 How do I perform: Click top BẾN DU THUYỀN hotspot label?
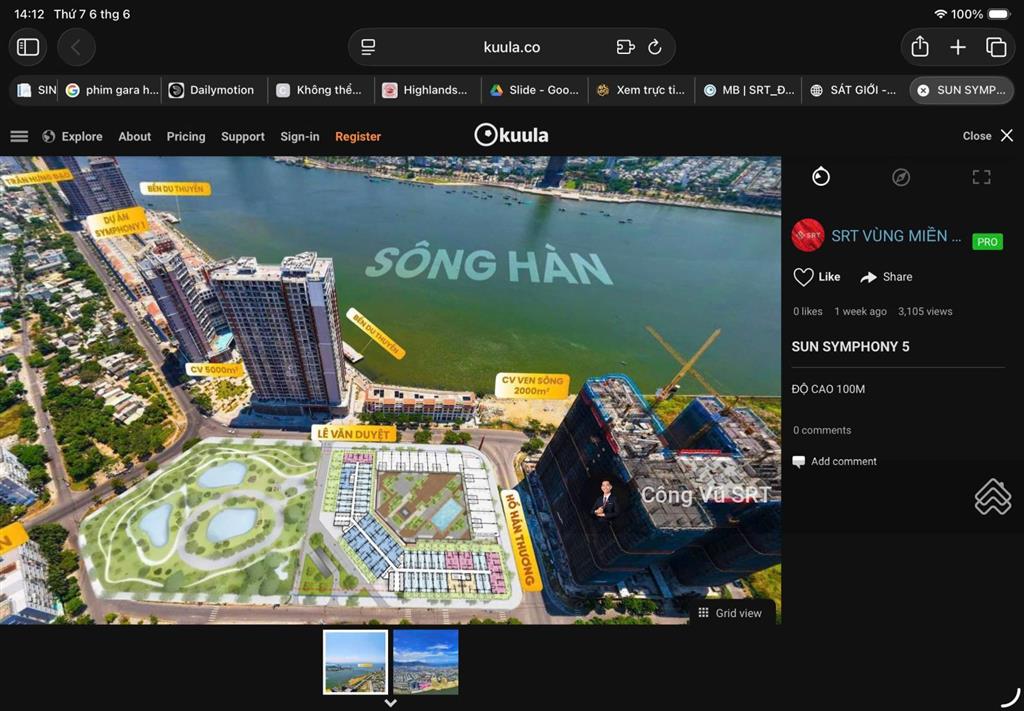[175, 189]
